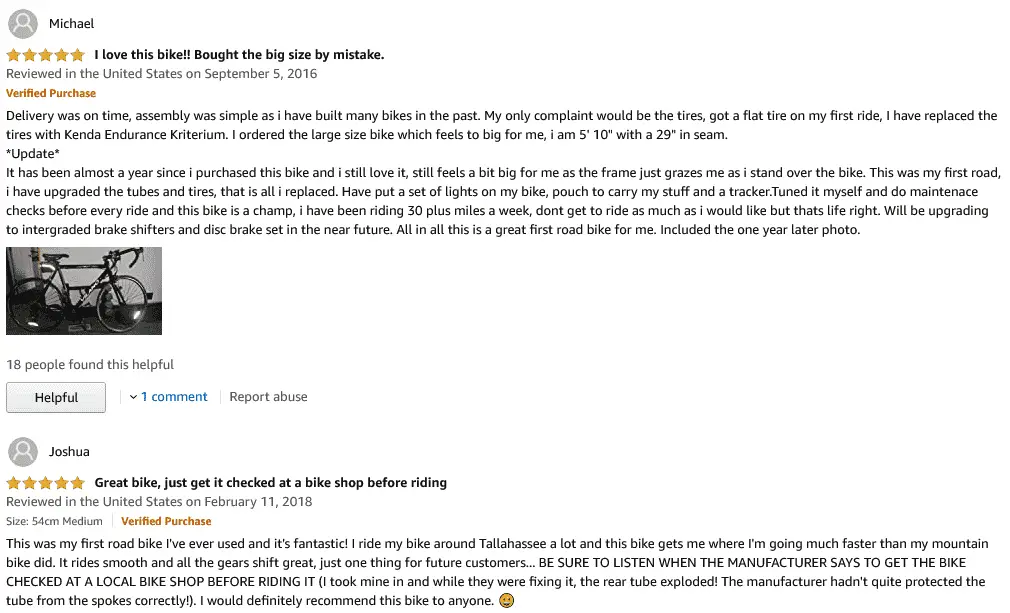Viewport: 1010px width, 613px height.
Task: Click the February 11, 2018 review date
Action: [258, 502]
